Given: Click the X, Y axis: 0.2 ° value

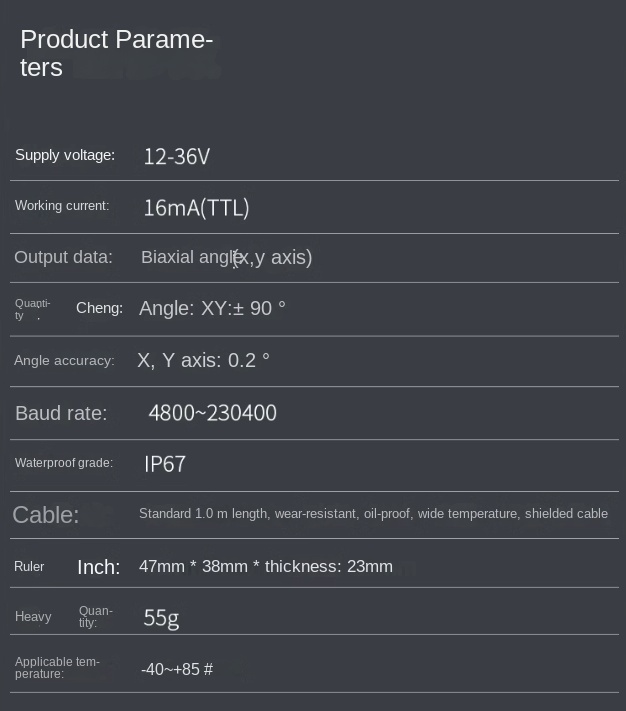Looking at the screenshot, I should tap(203, 360).
